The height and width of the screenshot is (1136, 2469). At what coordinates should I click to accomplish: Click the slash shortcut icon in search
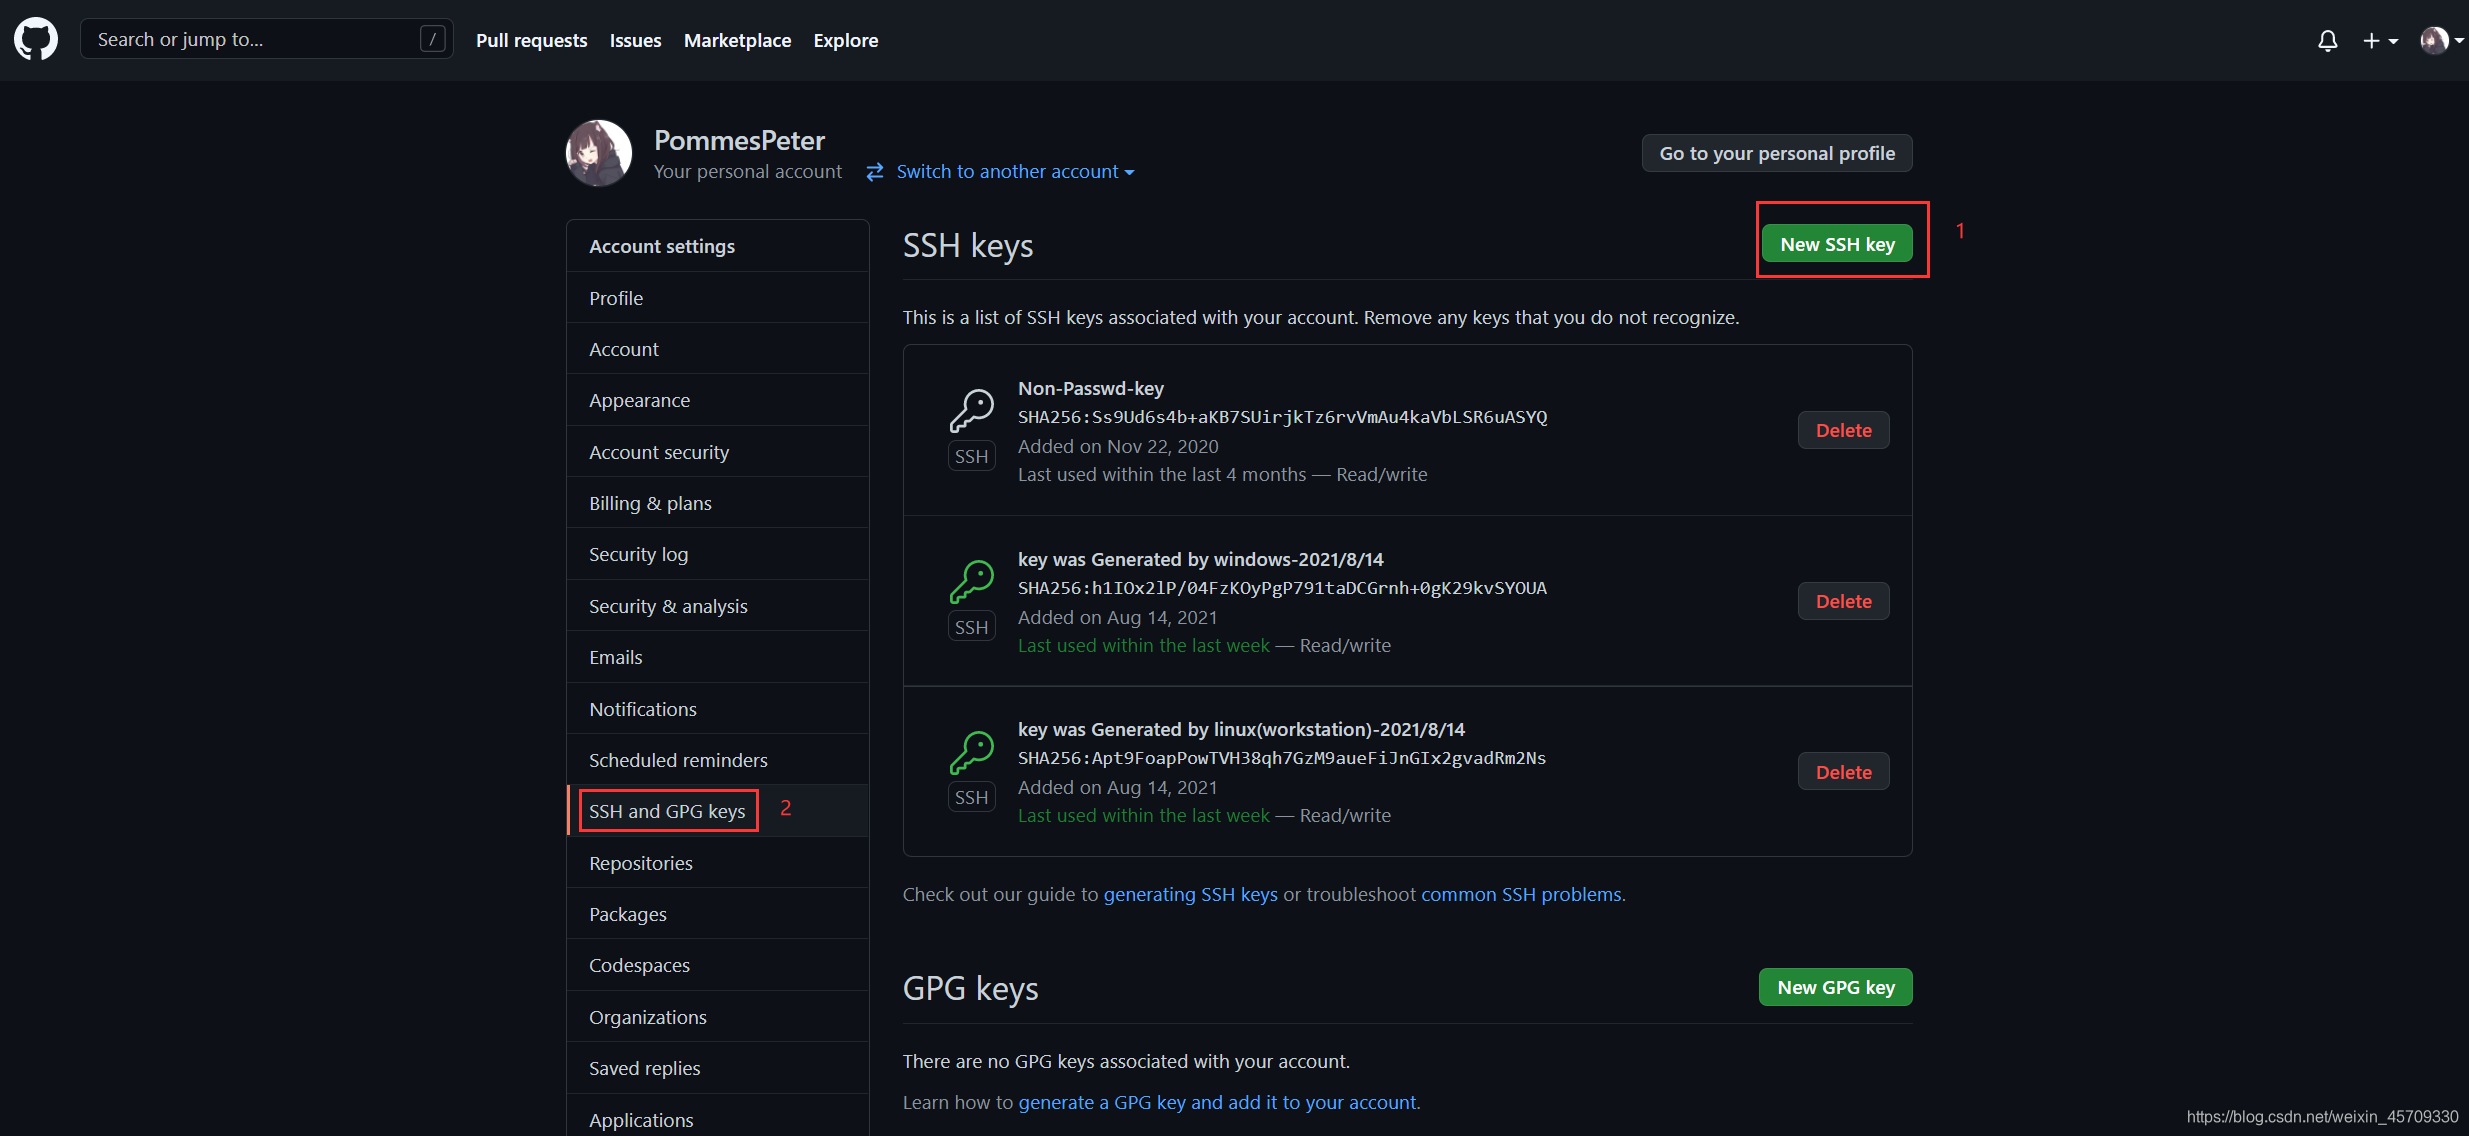(432, 40)
